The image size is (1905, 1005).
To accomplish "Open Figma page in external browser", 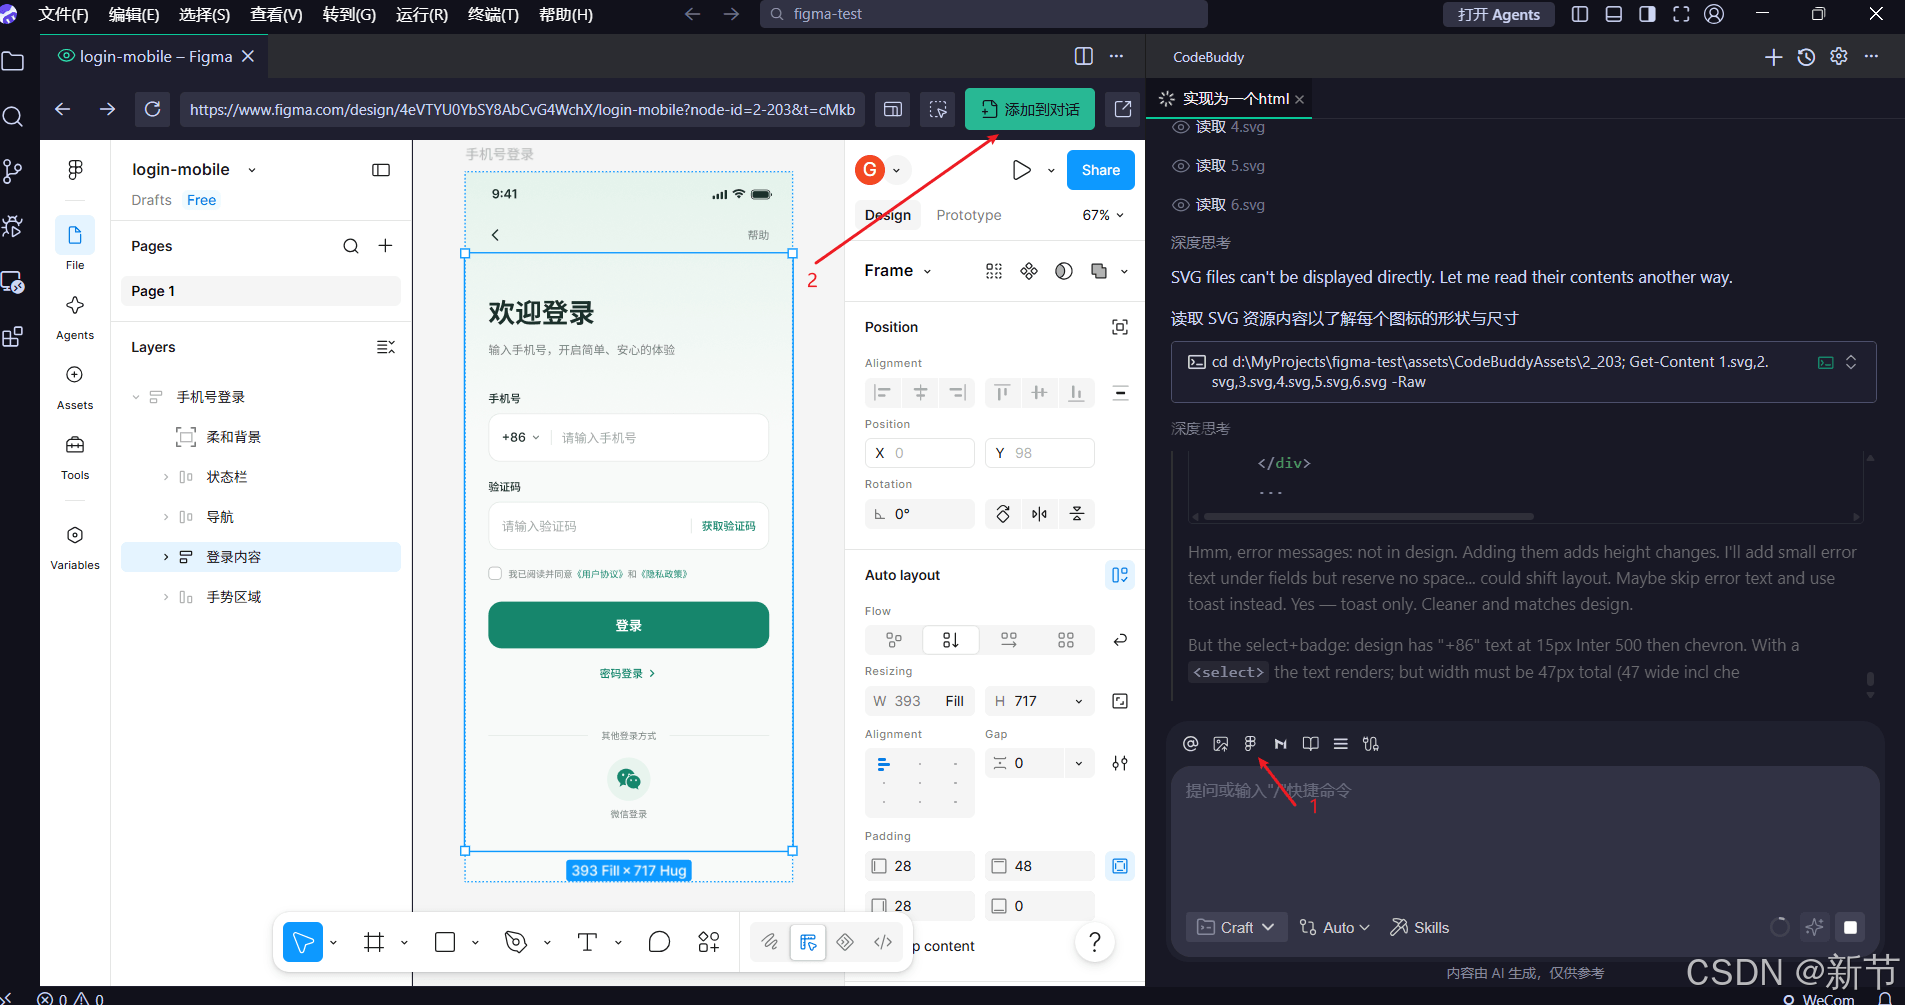I will click(1123, 109).
